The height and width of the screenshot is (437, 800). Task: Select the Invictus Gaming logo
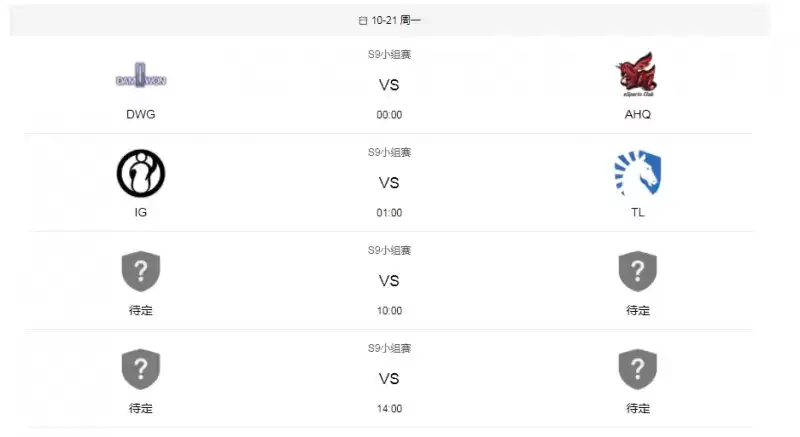pyautogui.click(x=141, y=172)
